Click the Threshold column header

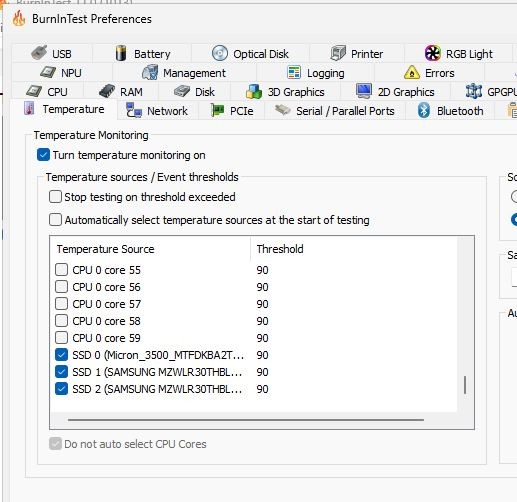pos(280,249)
